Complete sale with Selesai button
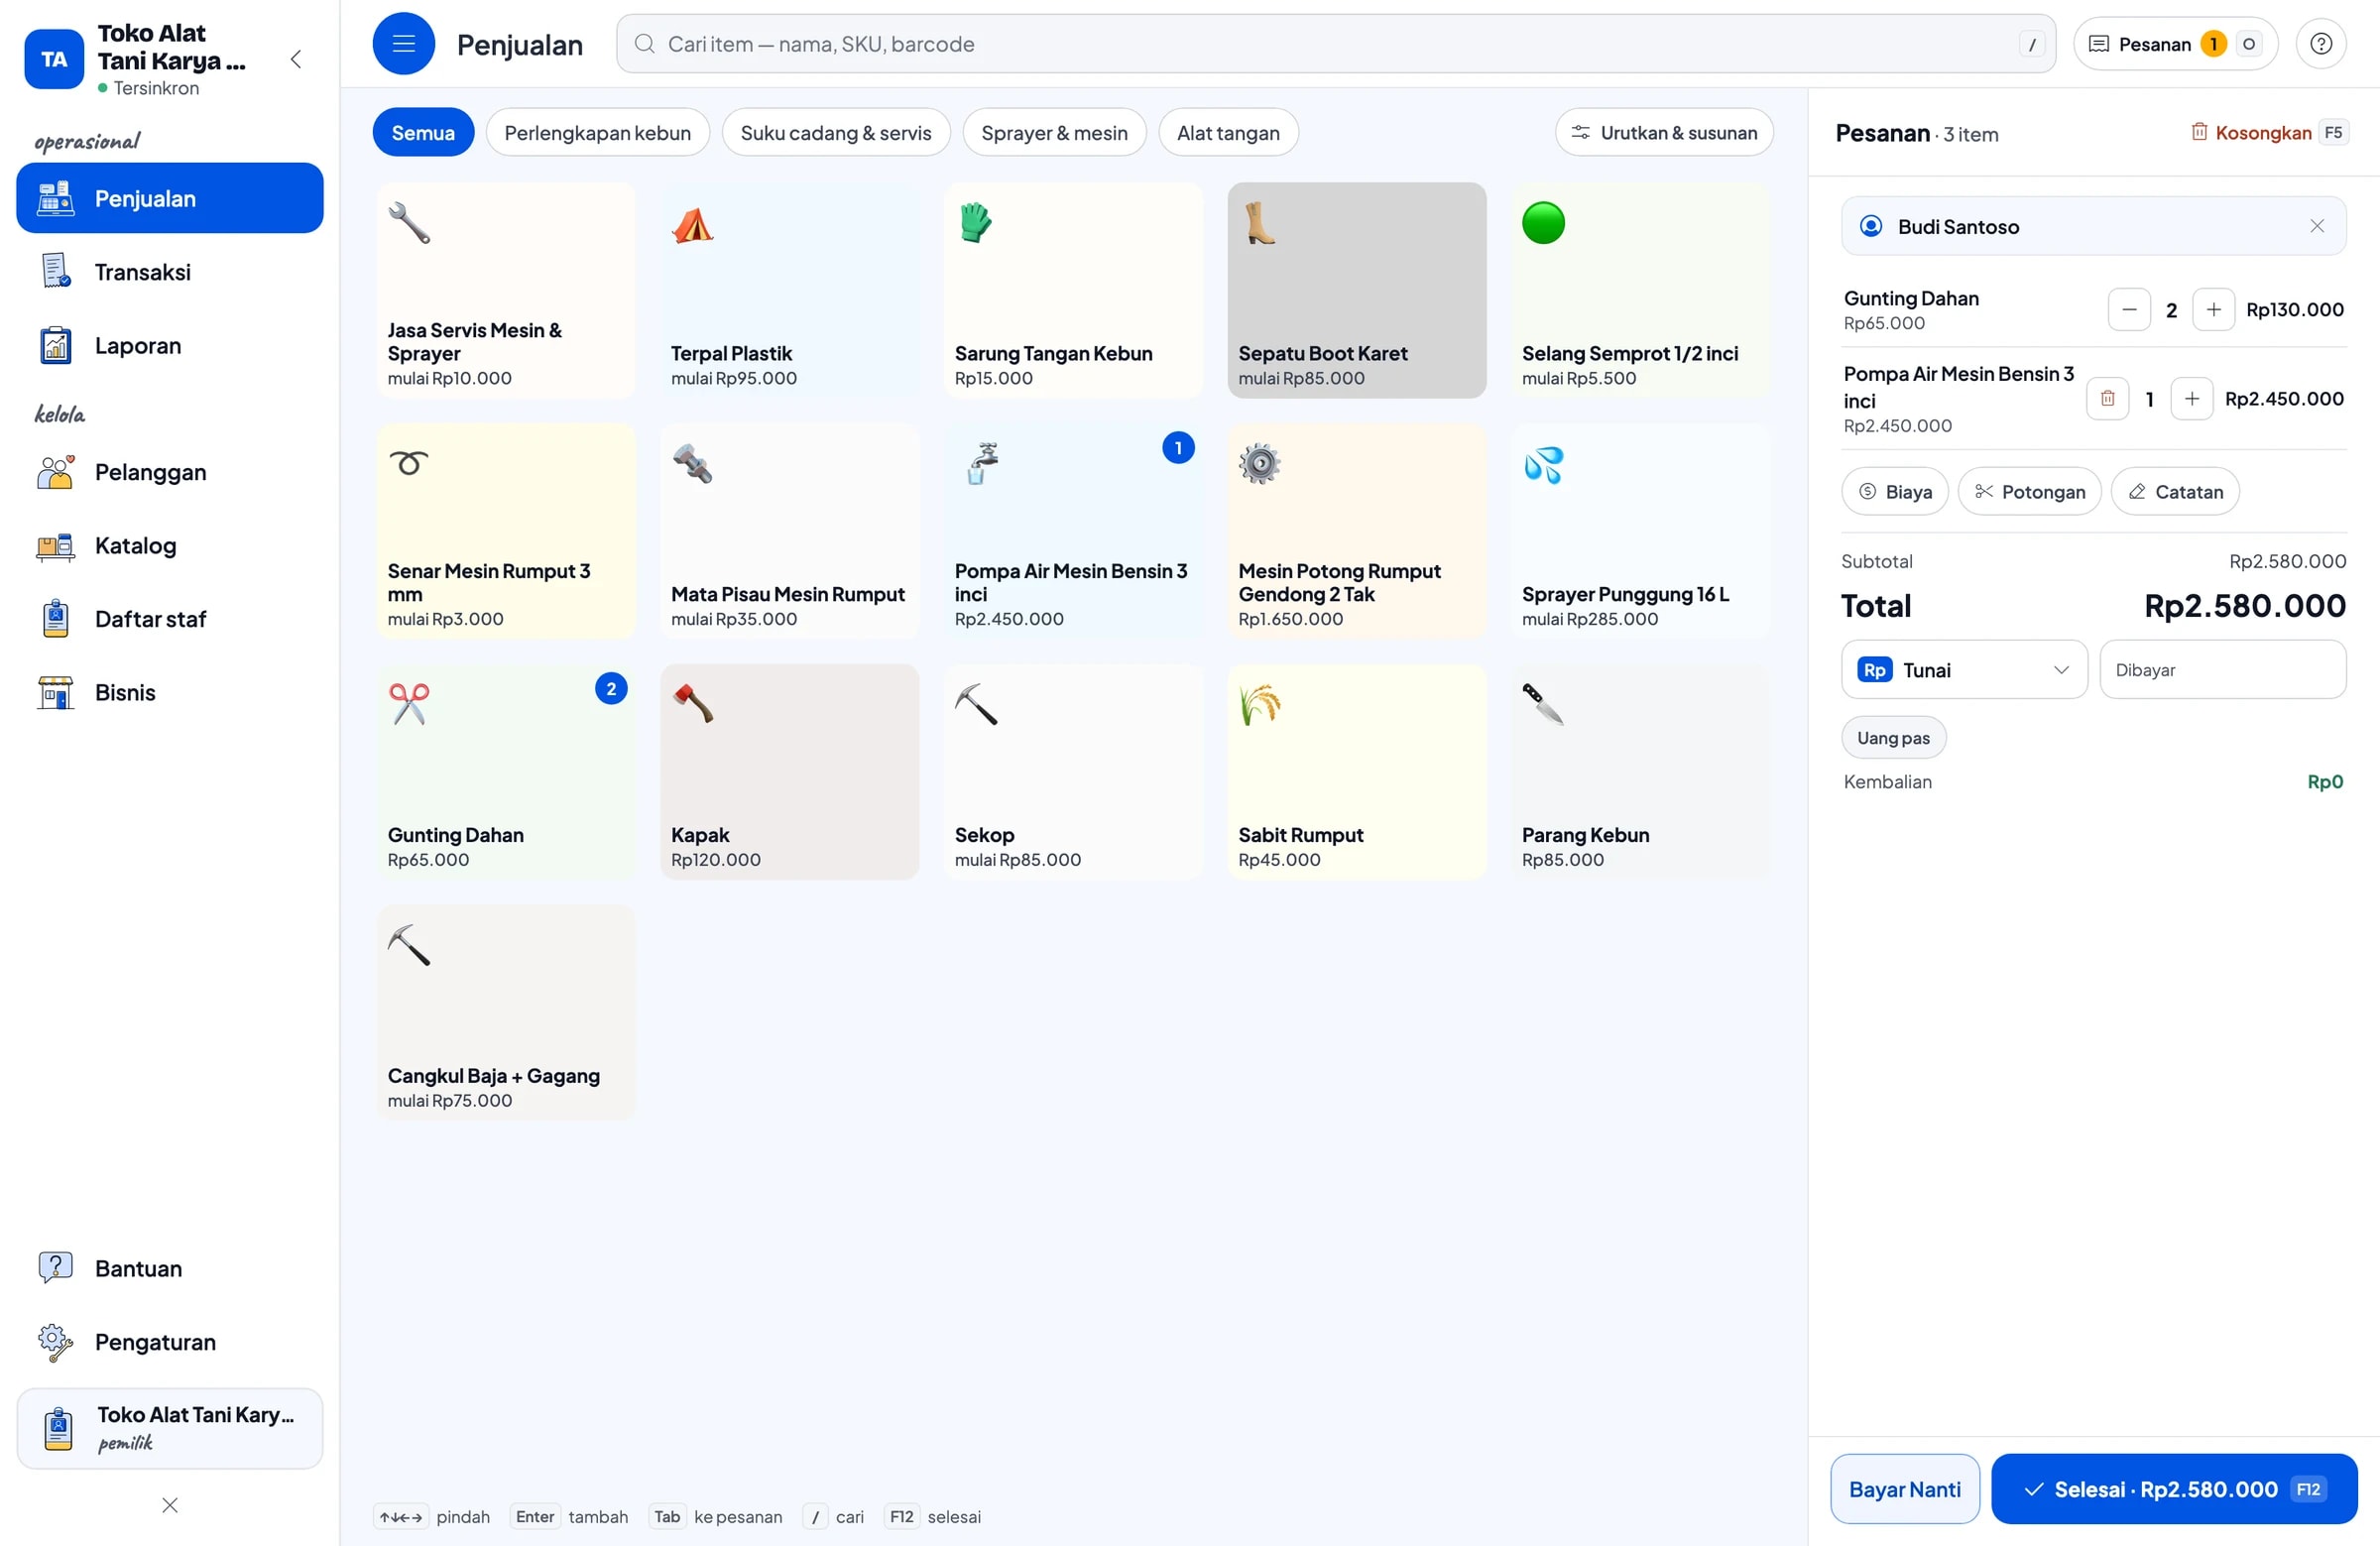The height and width of the screenshot is (1546, 2380). tap(2174, 1488)
